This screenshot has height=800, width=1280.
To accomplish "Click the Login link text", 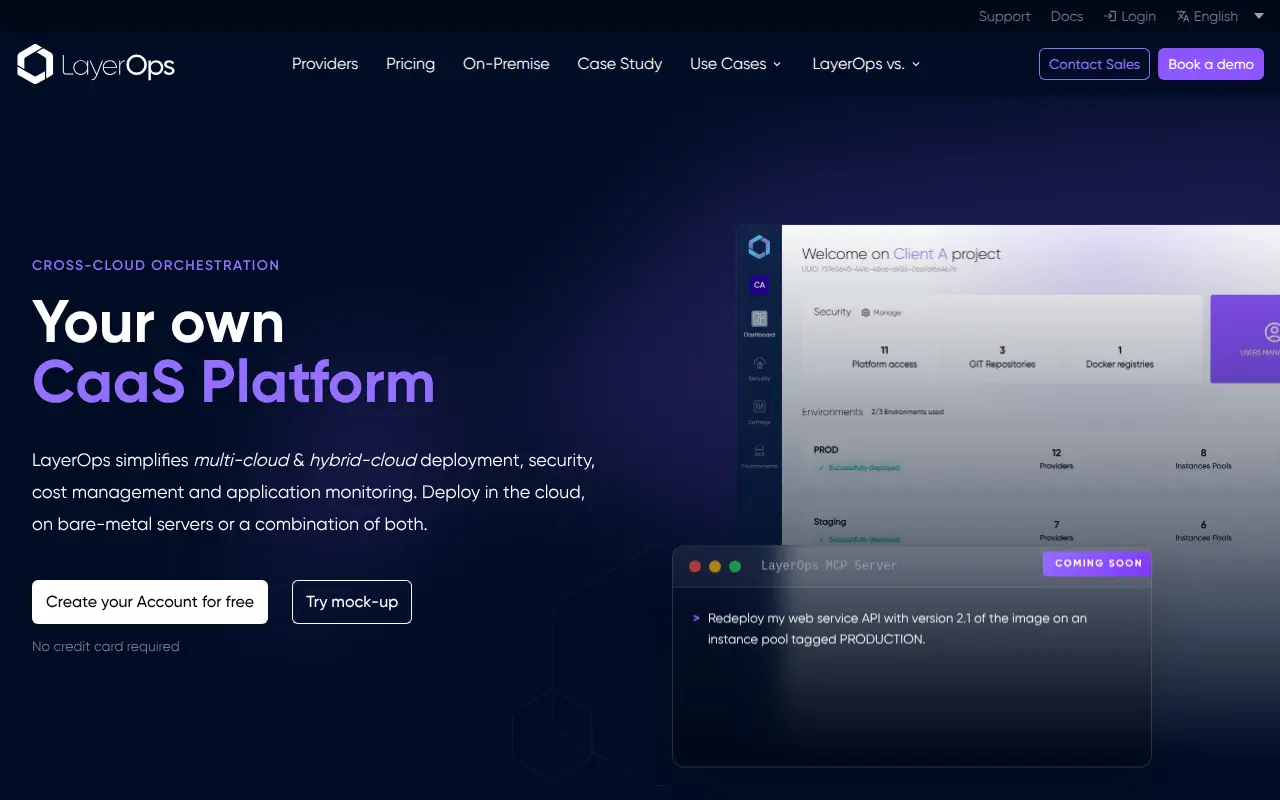I will [x=1139, y=16].
